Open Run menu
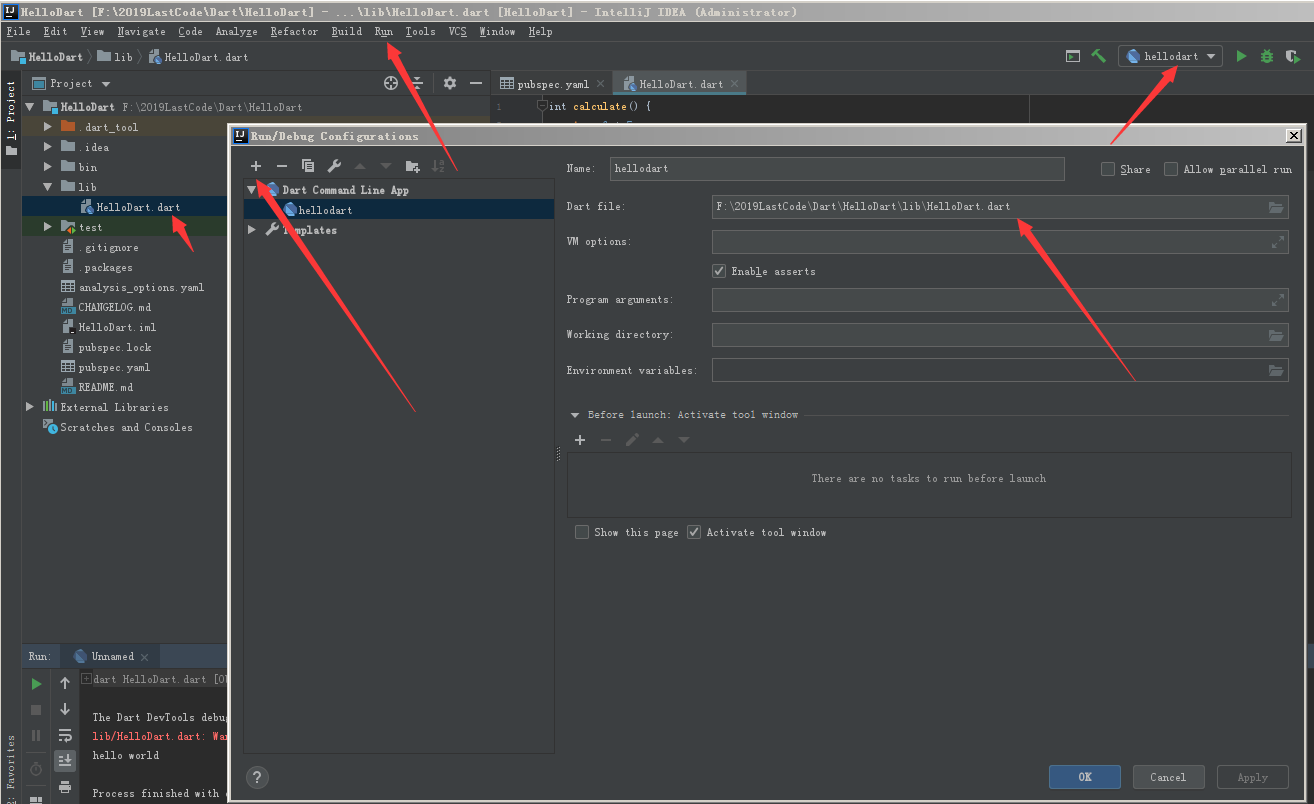The height and width of the screenshot is (804, 1314). coord(384,32)
